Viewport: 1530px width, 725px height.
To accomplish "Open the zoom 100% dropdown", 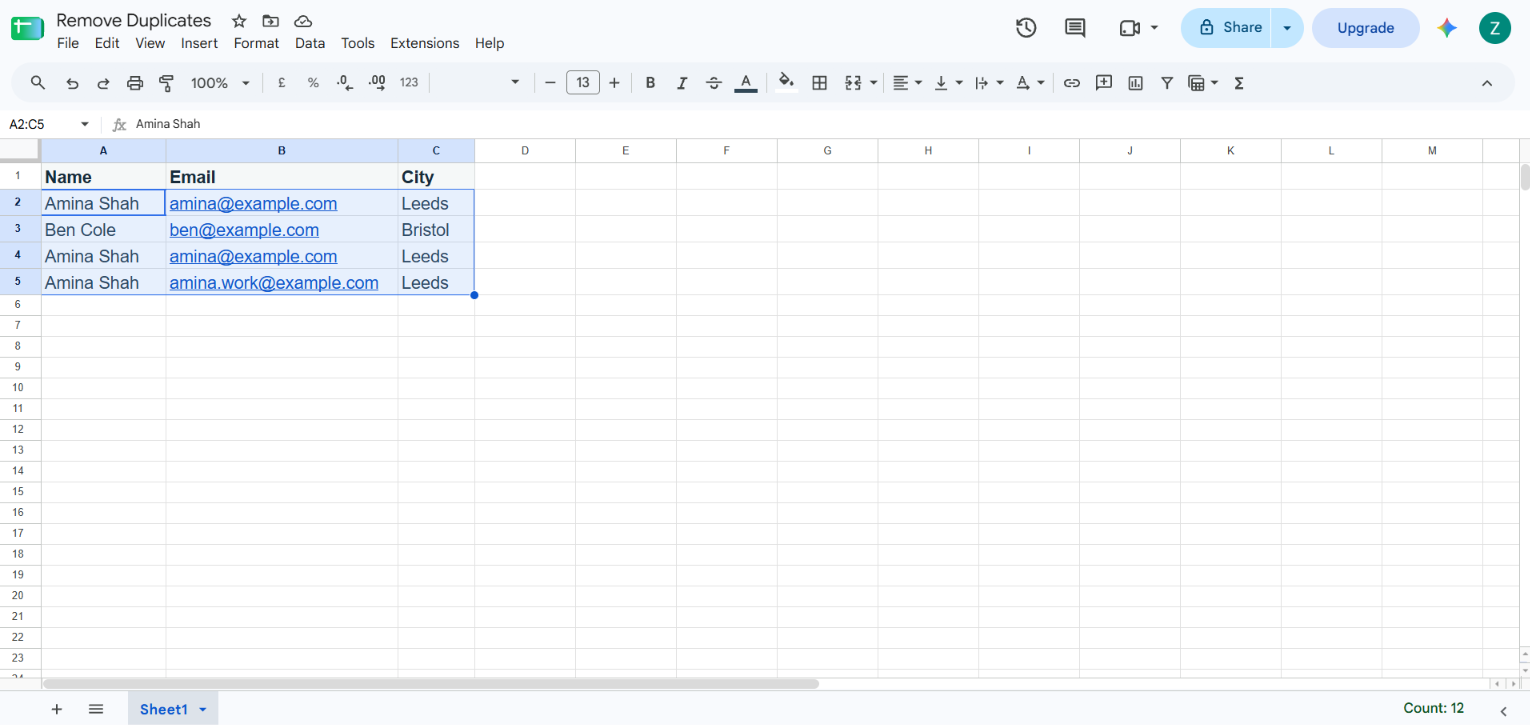I will click(220, 83).
